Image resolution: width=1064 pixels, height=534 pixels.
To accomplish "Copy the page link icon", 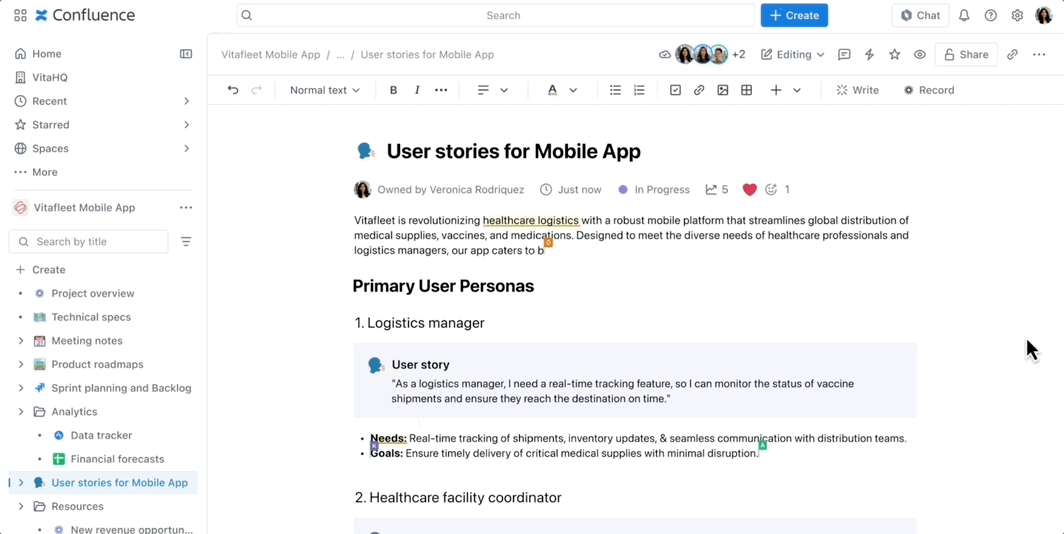I will [x=1012, y=54].
